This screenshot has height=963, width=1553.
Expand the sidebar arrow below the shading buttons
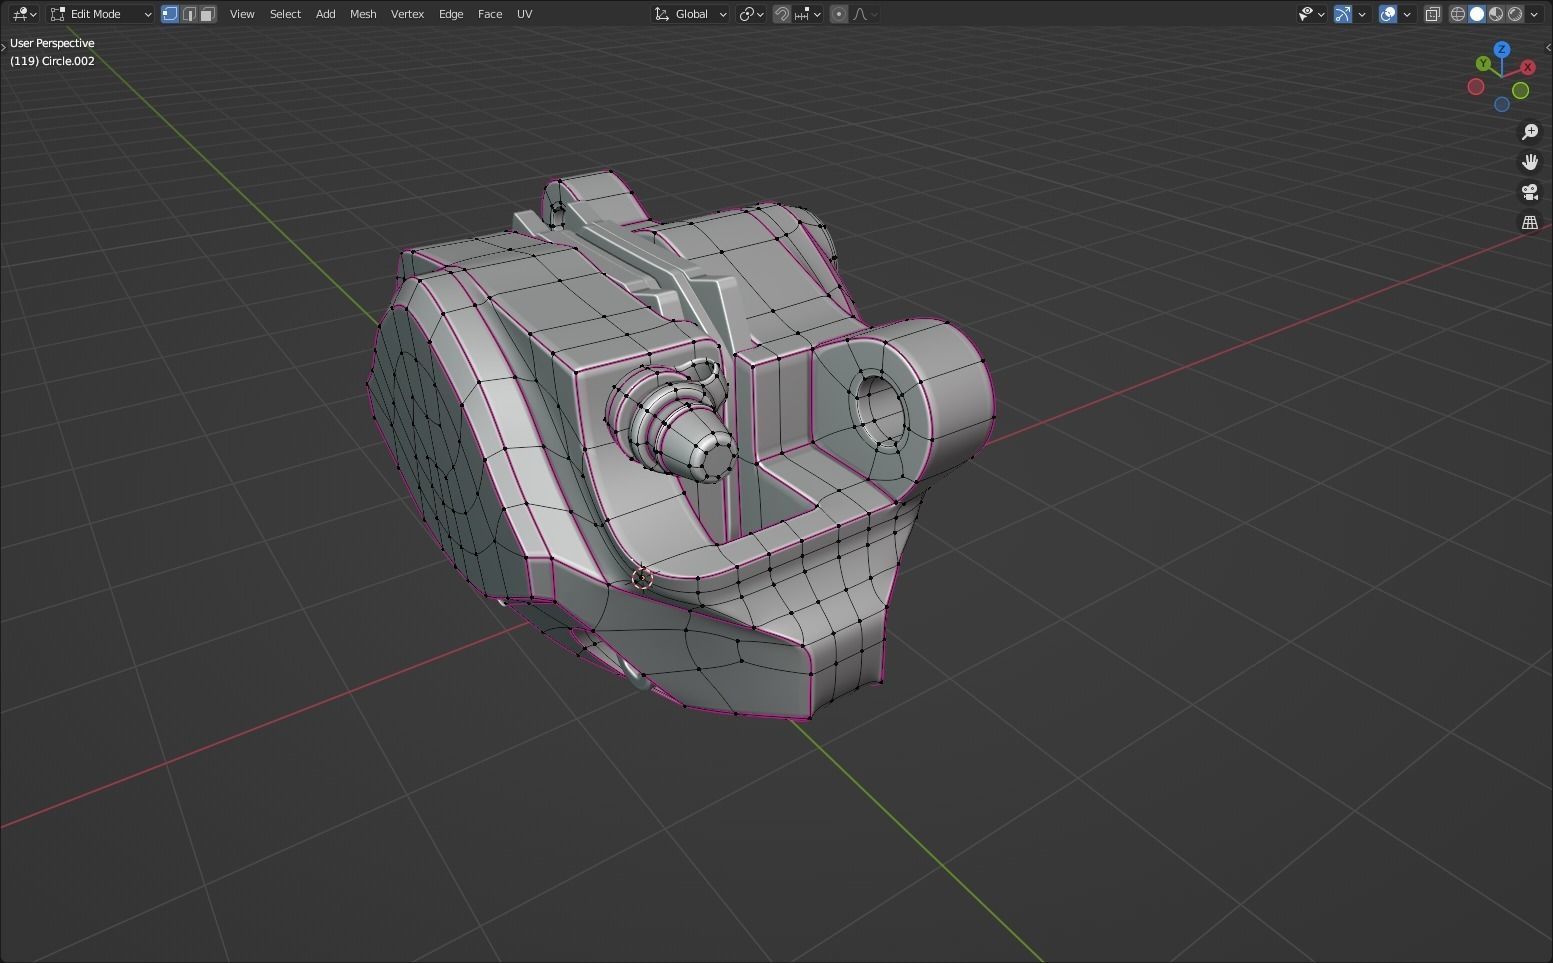tap(1548, 47)
